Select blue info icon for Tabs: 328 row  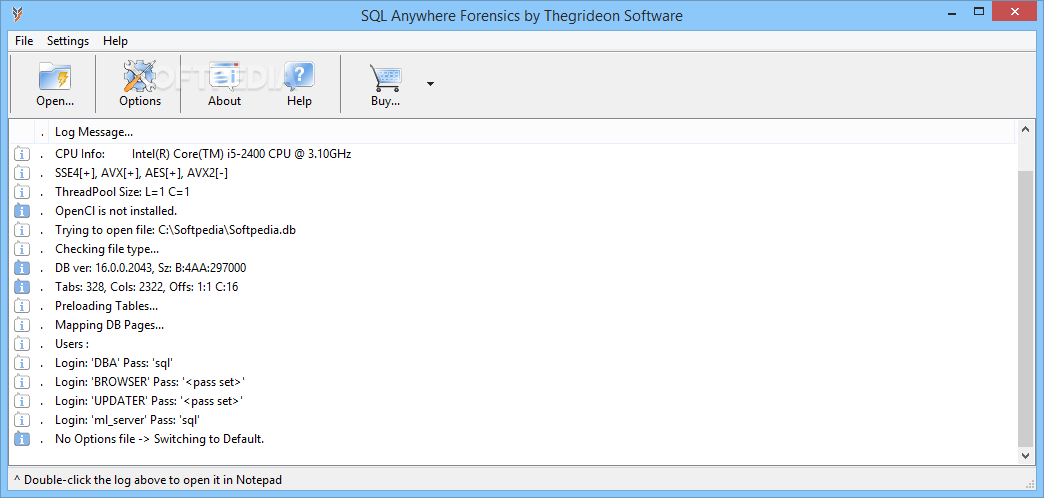click(x=22, y=287)
